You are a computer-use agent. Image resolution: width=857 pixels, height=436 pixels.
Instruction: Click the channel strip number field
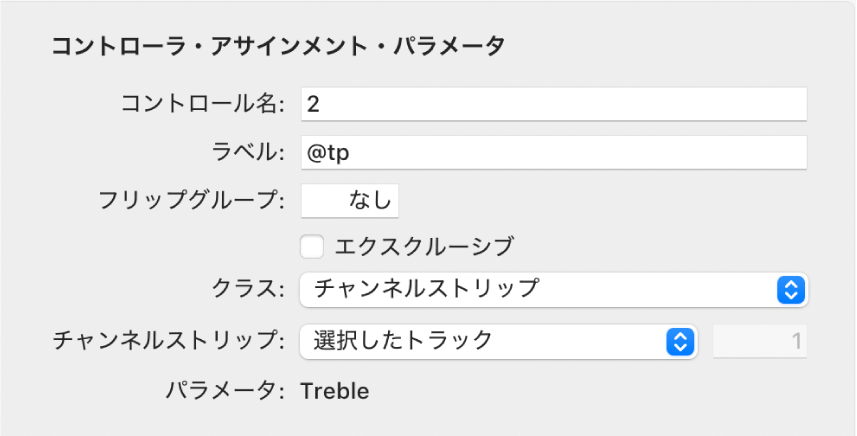coord(760,341)
